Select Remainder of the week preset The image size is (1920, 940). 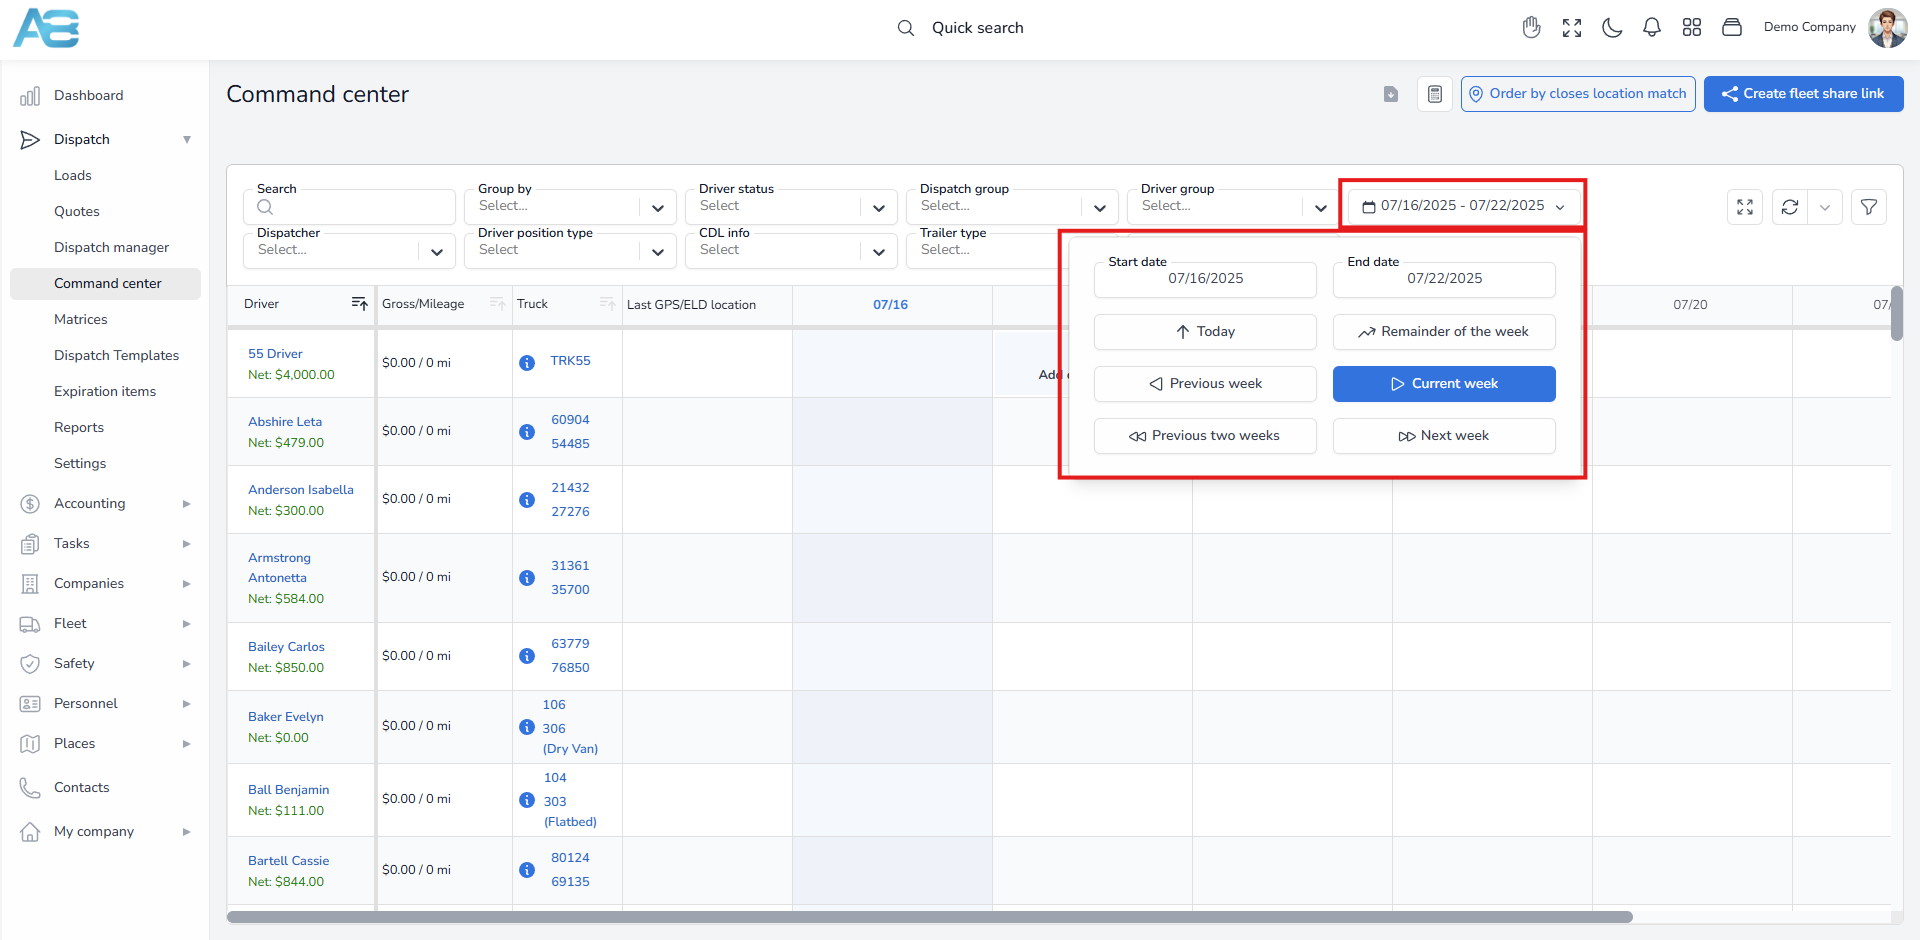1444,332
